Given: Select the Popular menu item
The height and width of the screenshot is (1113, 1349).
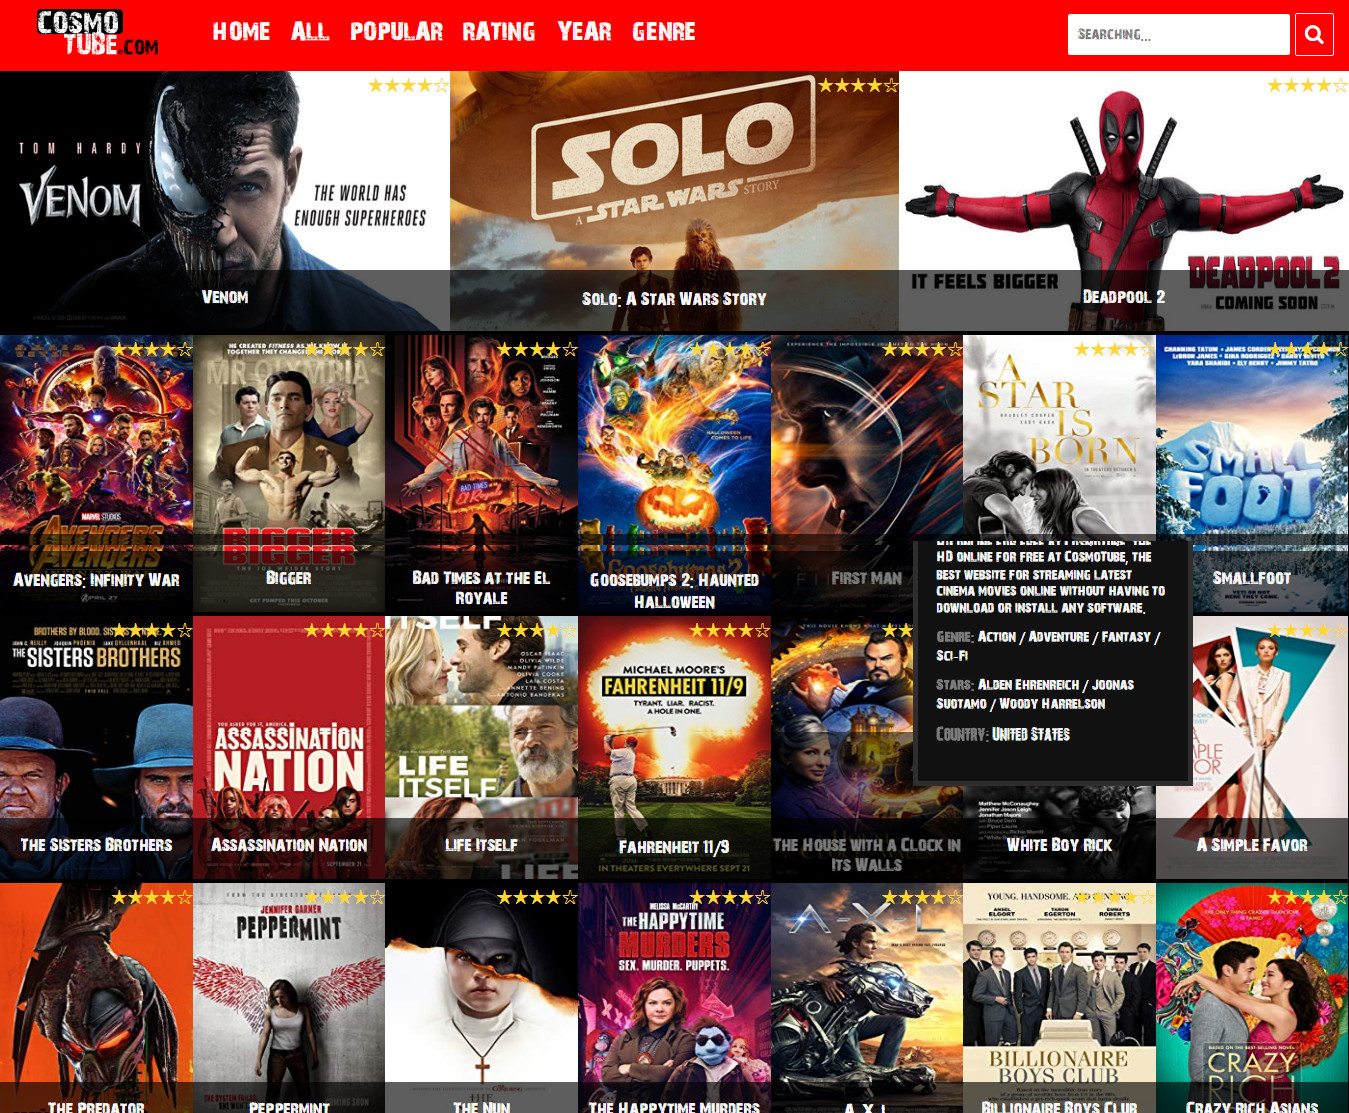Looking at the screenshot, I should (396, 32).
